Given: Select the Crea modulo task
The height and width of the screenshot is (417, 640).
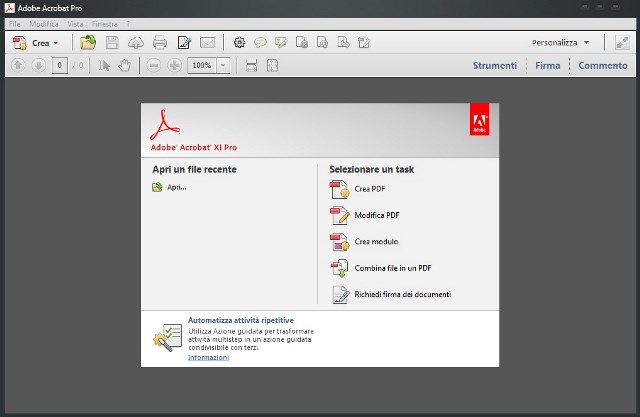Looking at the screenshot, I should click(x=364, y=242).
